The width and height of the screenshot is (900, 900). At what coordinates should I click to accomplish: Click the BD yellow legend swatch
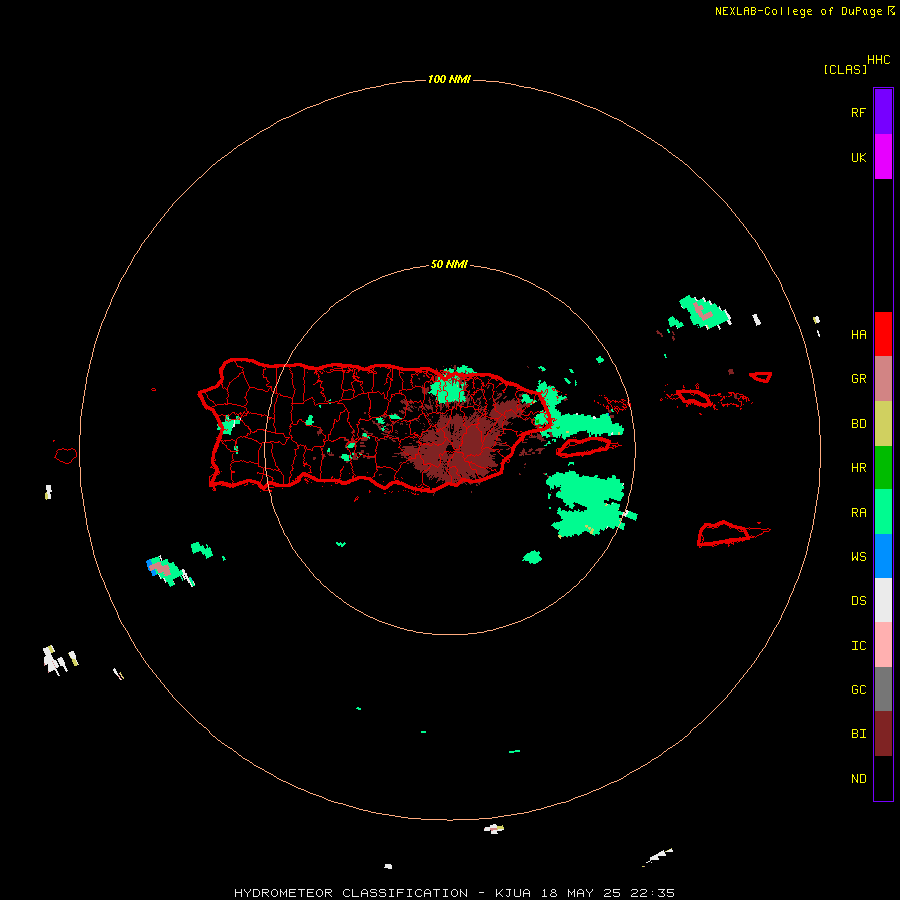click(883, 424)
